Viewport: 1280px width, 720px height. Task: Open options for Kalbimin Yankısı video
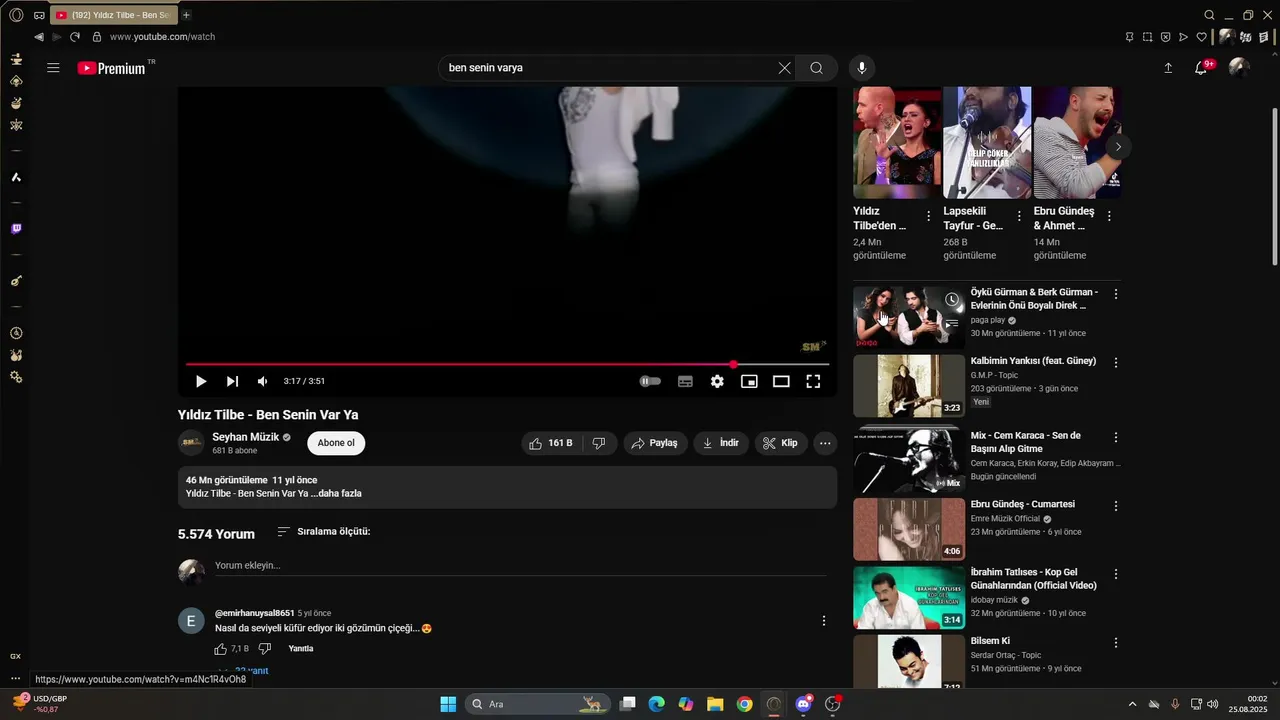(1116, 363)
